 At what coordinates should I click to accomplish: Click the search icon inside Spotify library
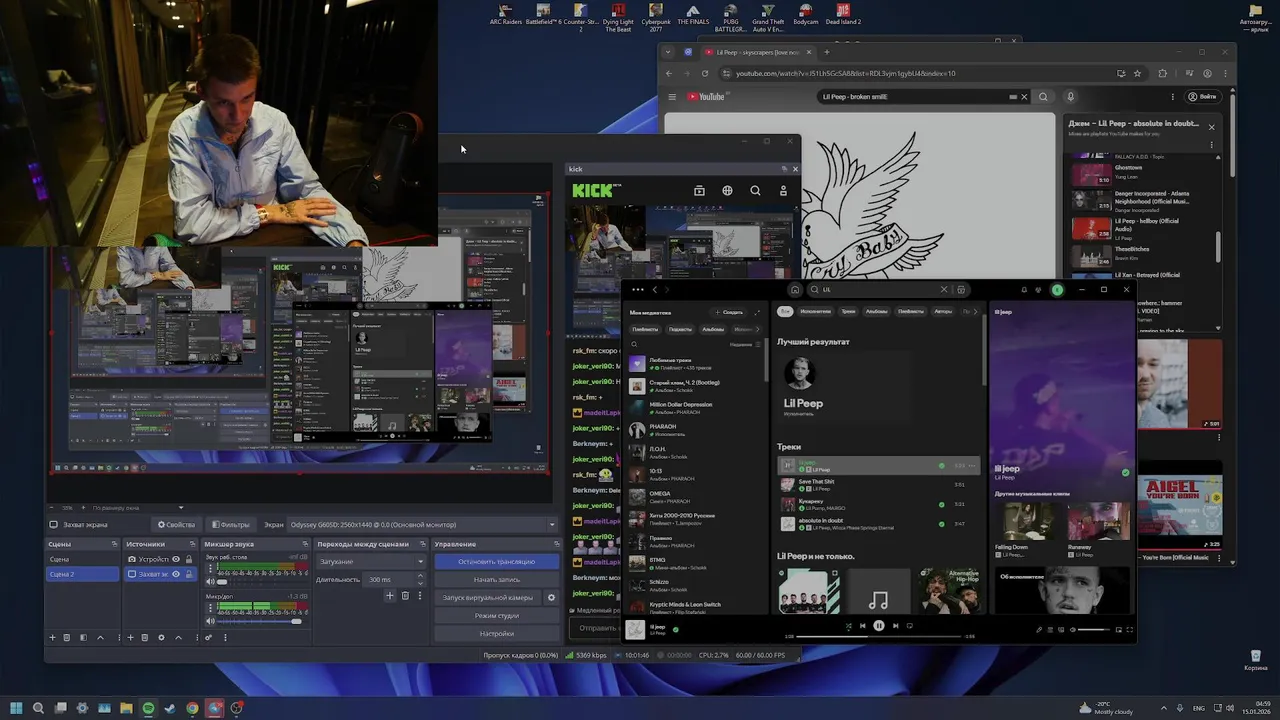634,344
